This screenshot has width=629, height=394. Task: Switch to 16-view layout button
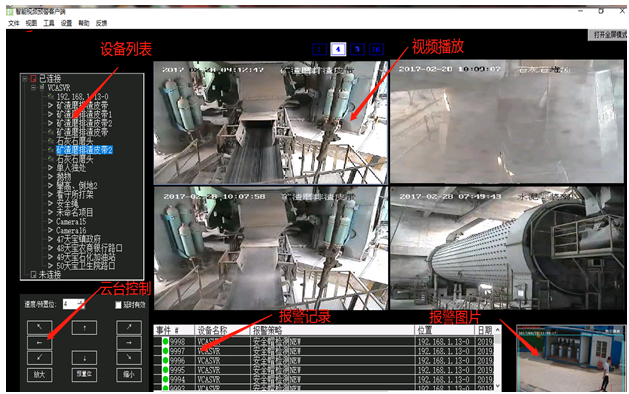[376, 49]
